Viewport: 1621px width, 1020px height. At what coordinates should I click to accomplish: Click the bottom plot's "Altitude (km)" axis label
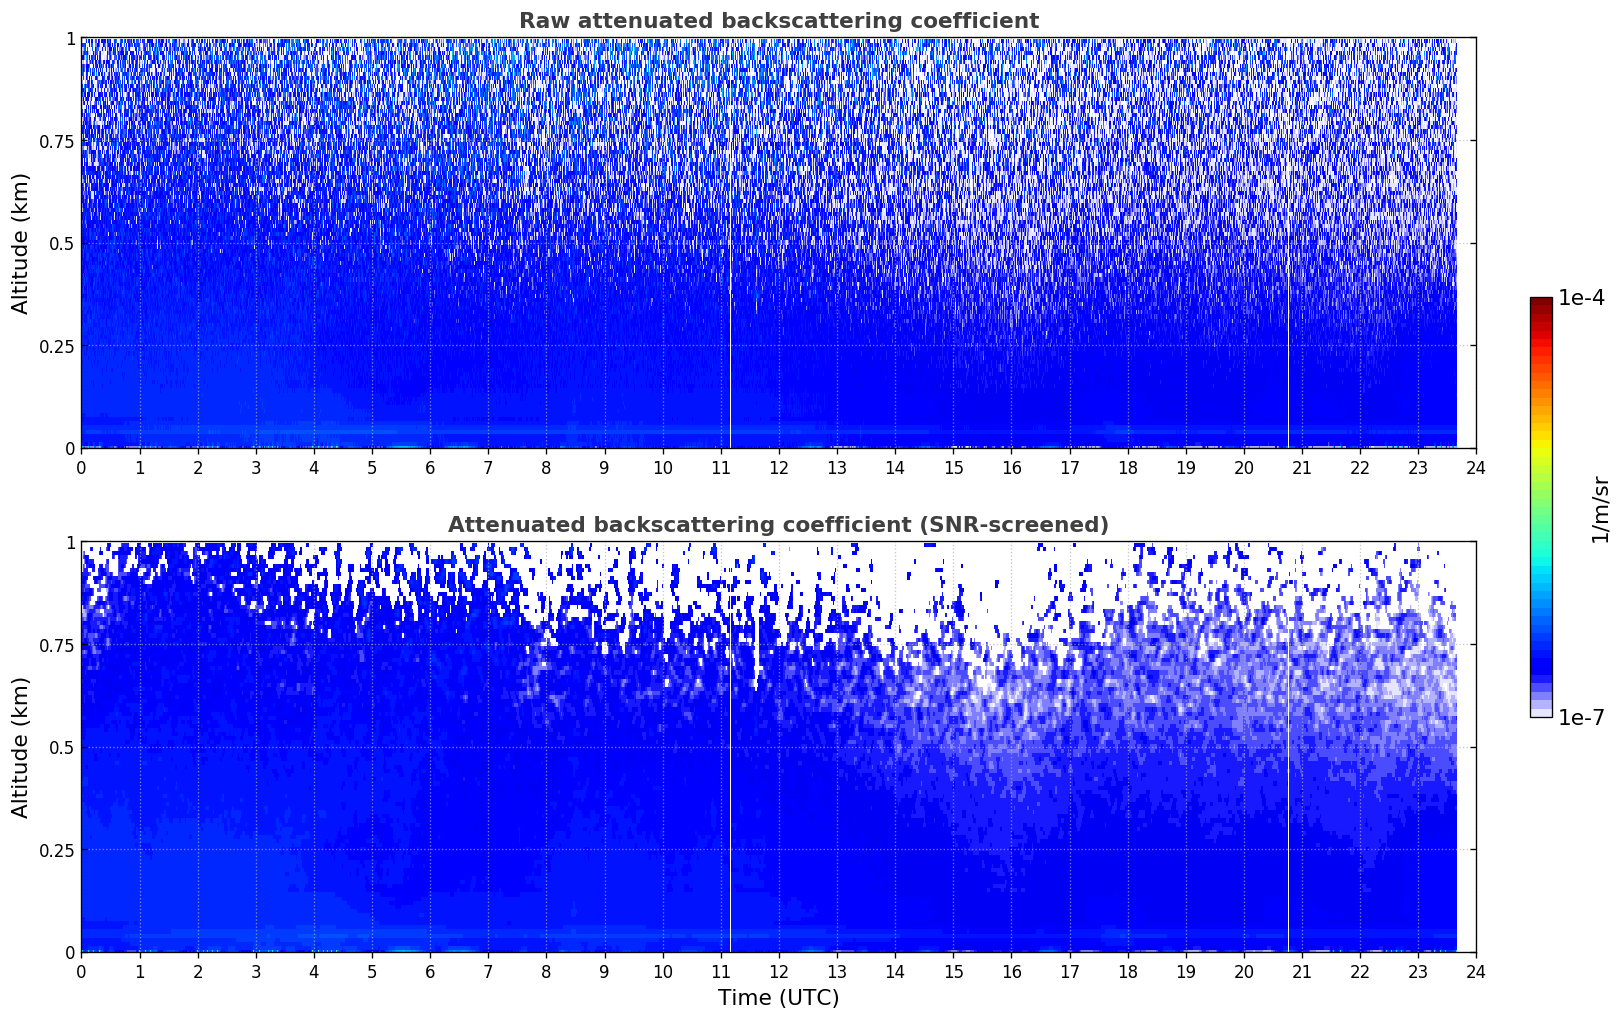pos(21,747)
